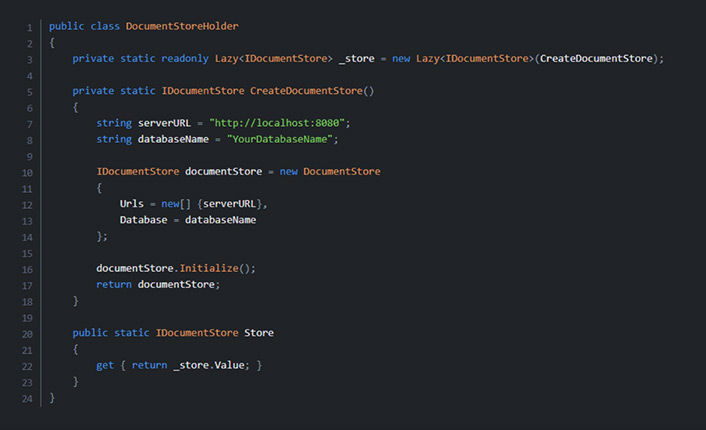Click the Database property on line 13
Screen dimensions: 706x430
[144, 220]
